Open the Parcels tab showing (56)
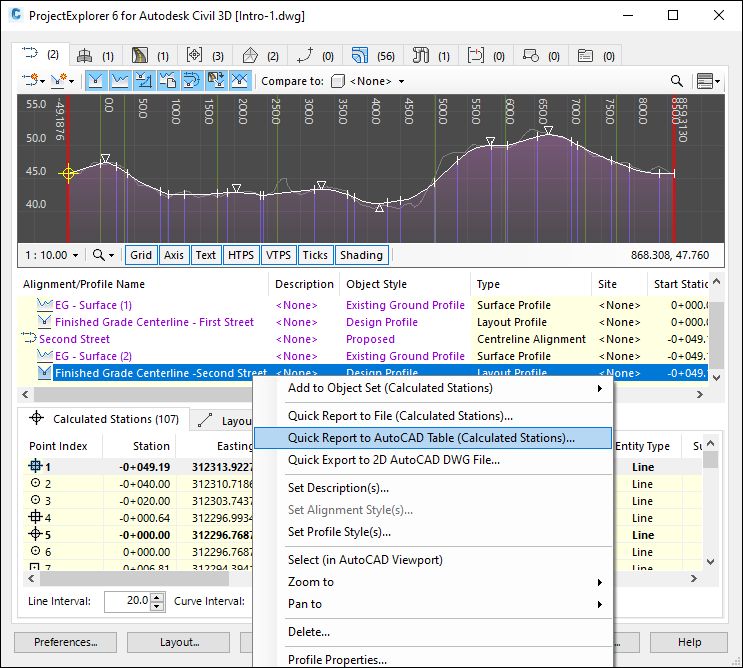Image resolution: width=743 pixels, height=668 pixels. pyautogui.click(x=373, y=56)
